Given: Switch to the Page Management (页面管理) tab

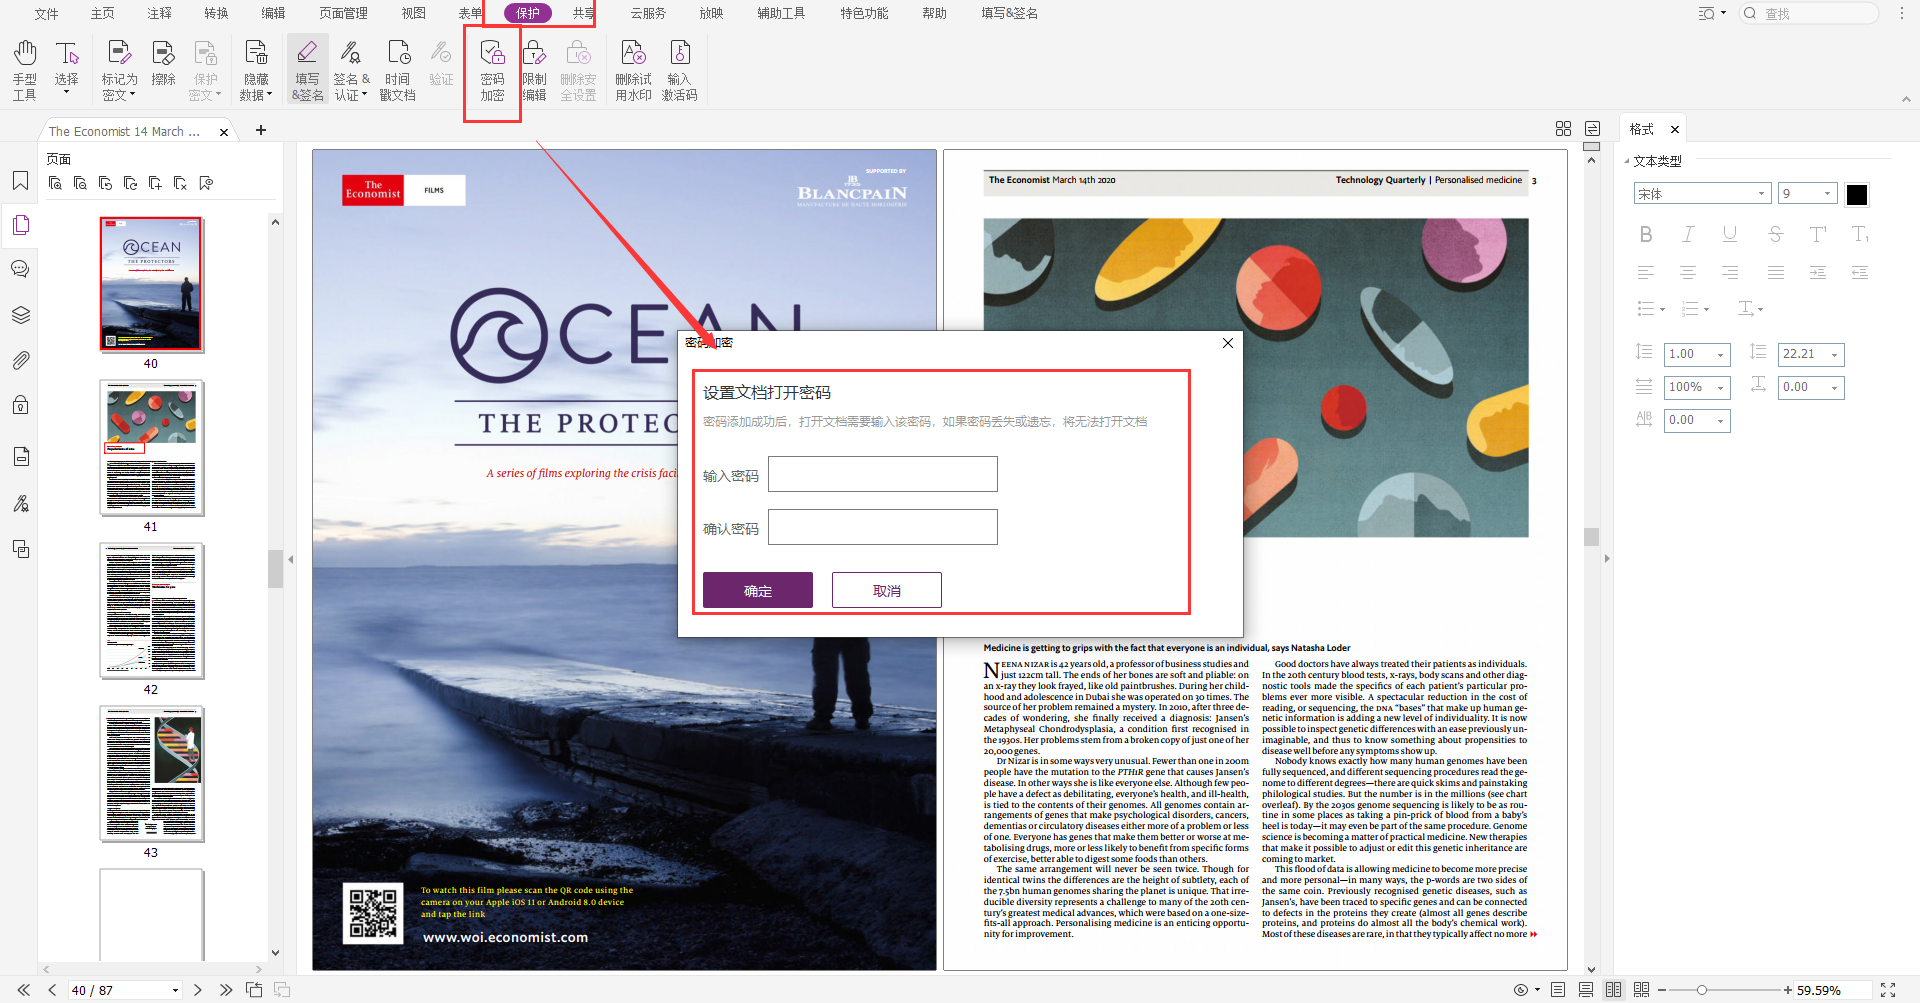Looking at the screenshot, I should (x=343, y=13).
